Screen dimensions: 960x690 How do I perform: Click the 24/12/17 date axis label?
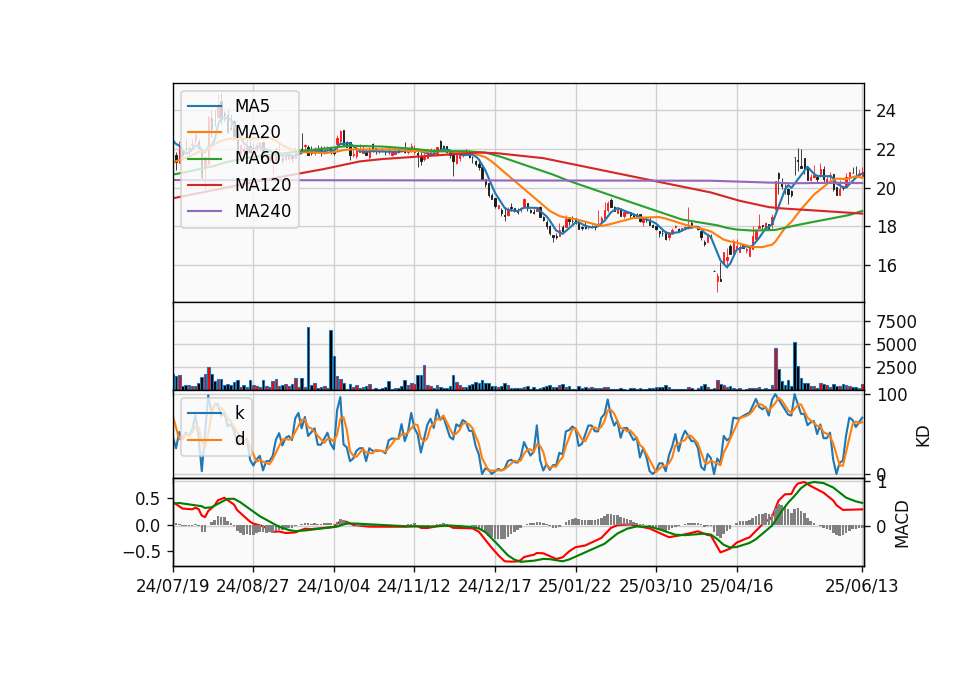coord(495,586)
